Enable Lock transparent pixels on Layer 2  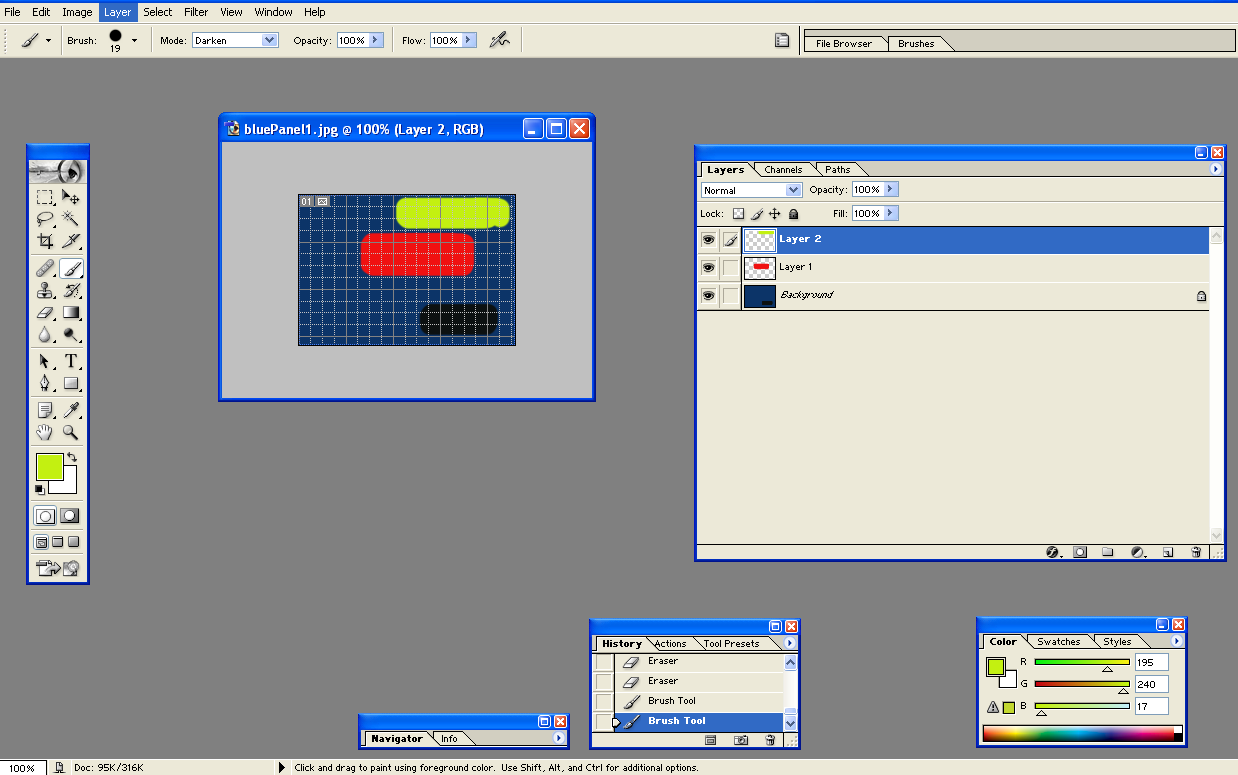click(x=737, y=213)
